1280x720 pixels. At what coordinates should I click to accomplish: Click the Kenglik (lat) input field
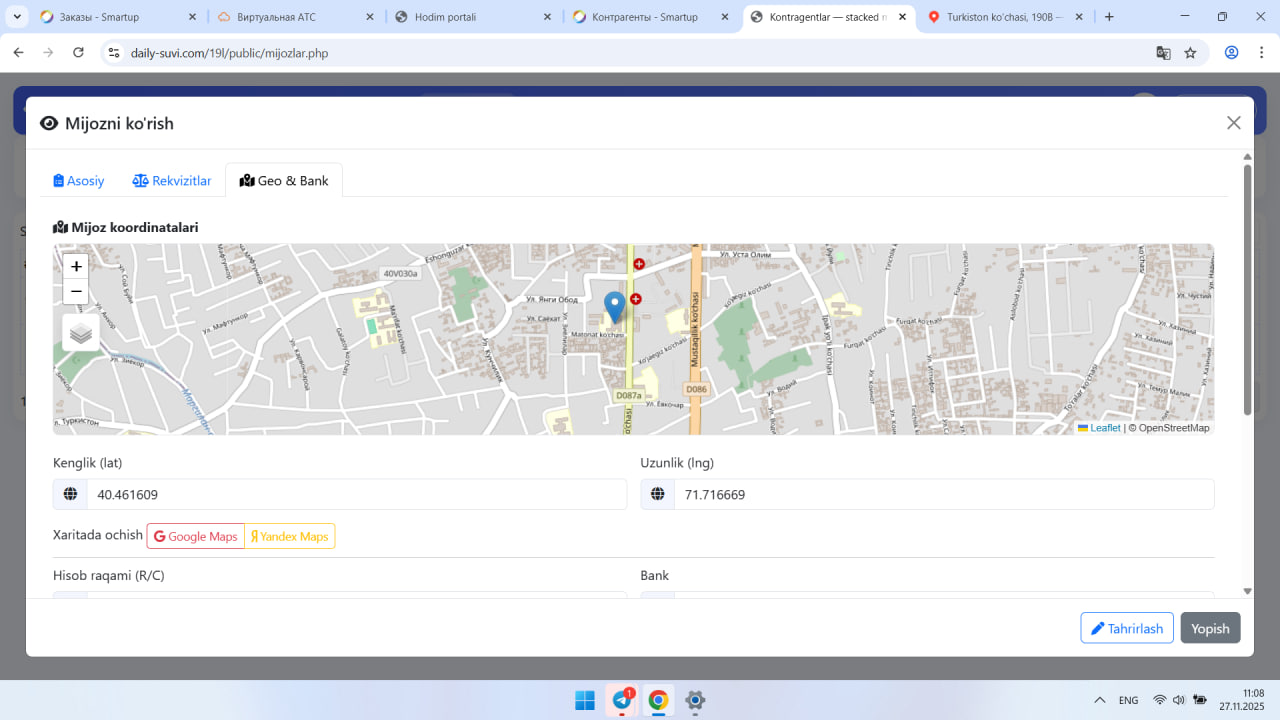point(356,494)
